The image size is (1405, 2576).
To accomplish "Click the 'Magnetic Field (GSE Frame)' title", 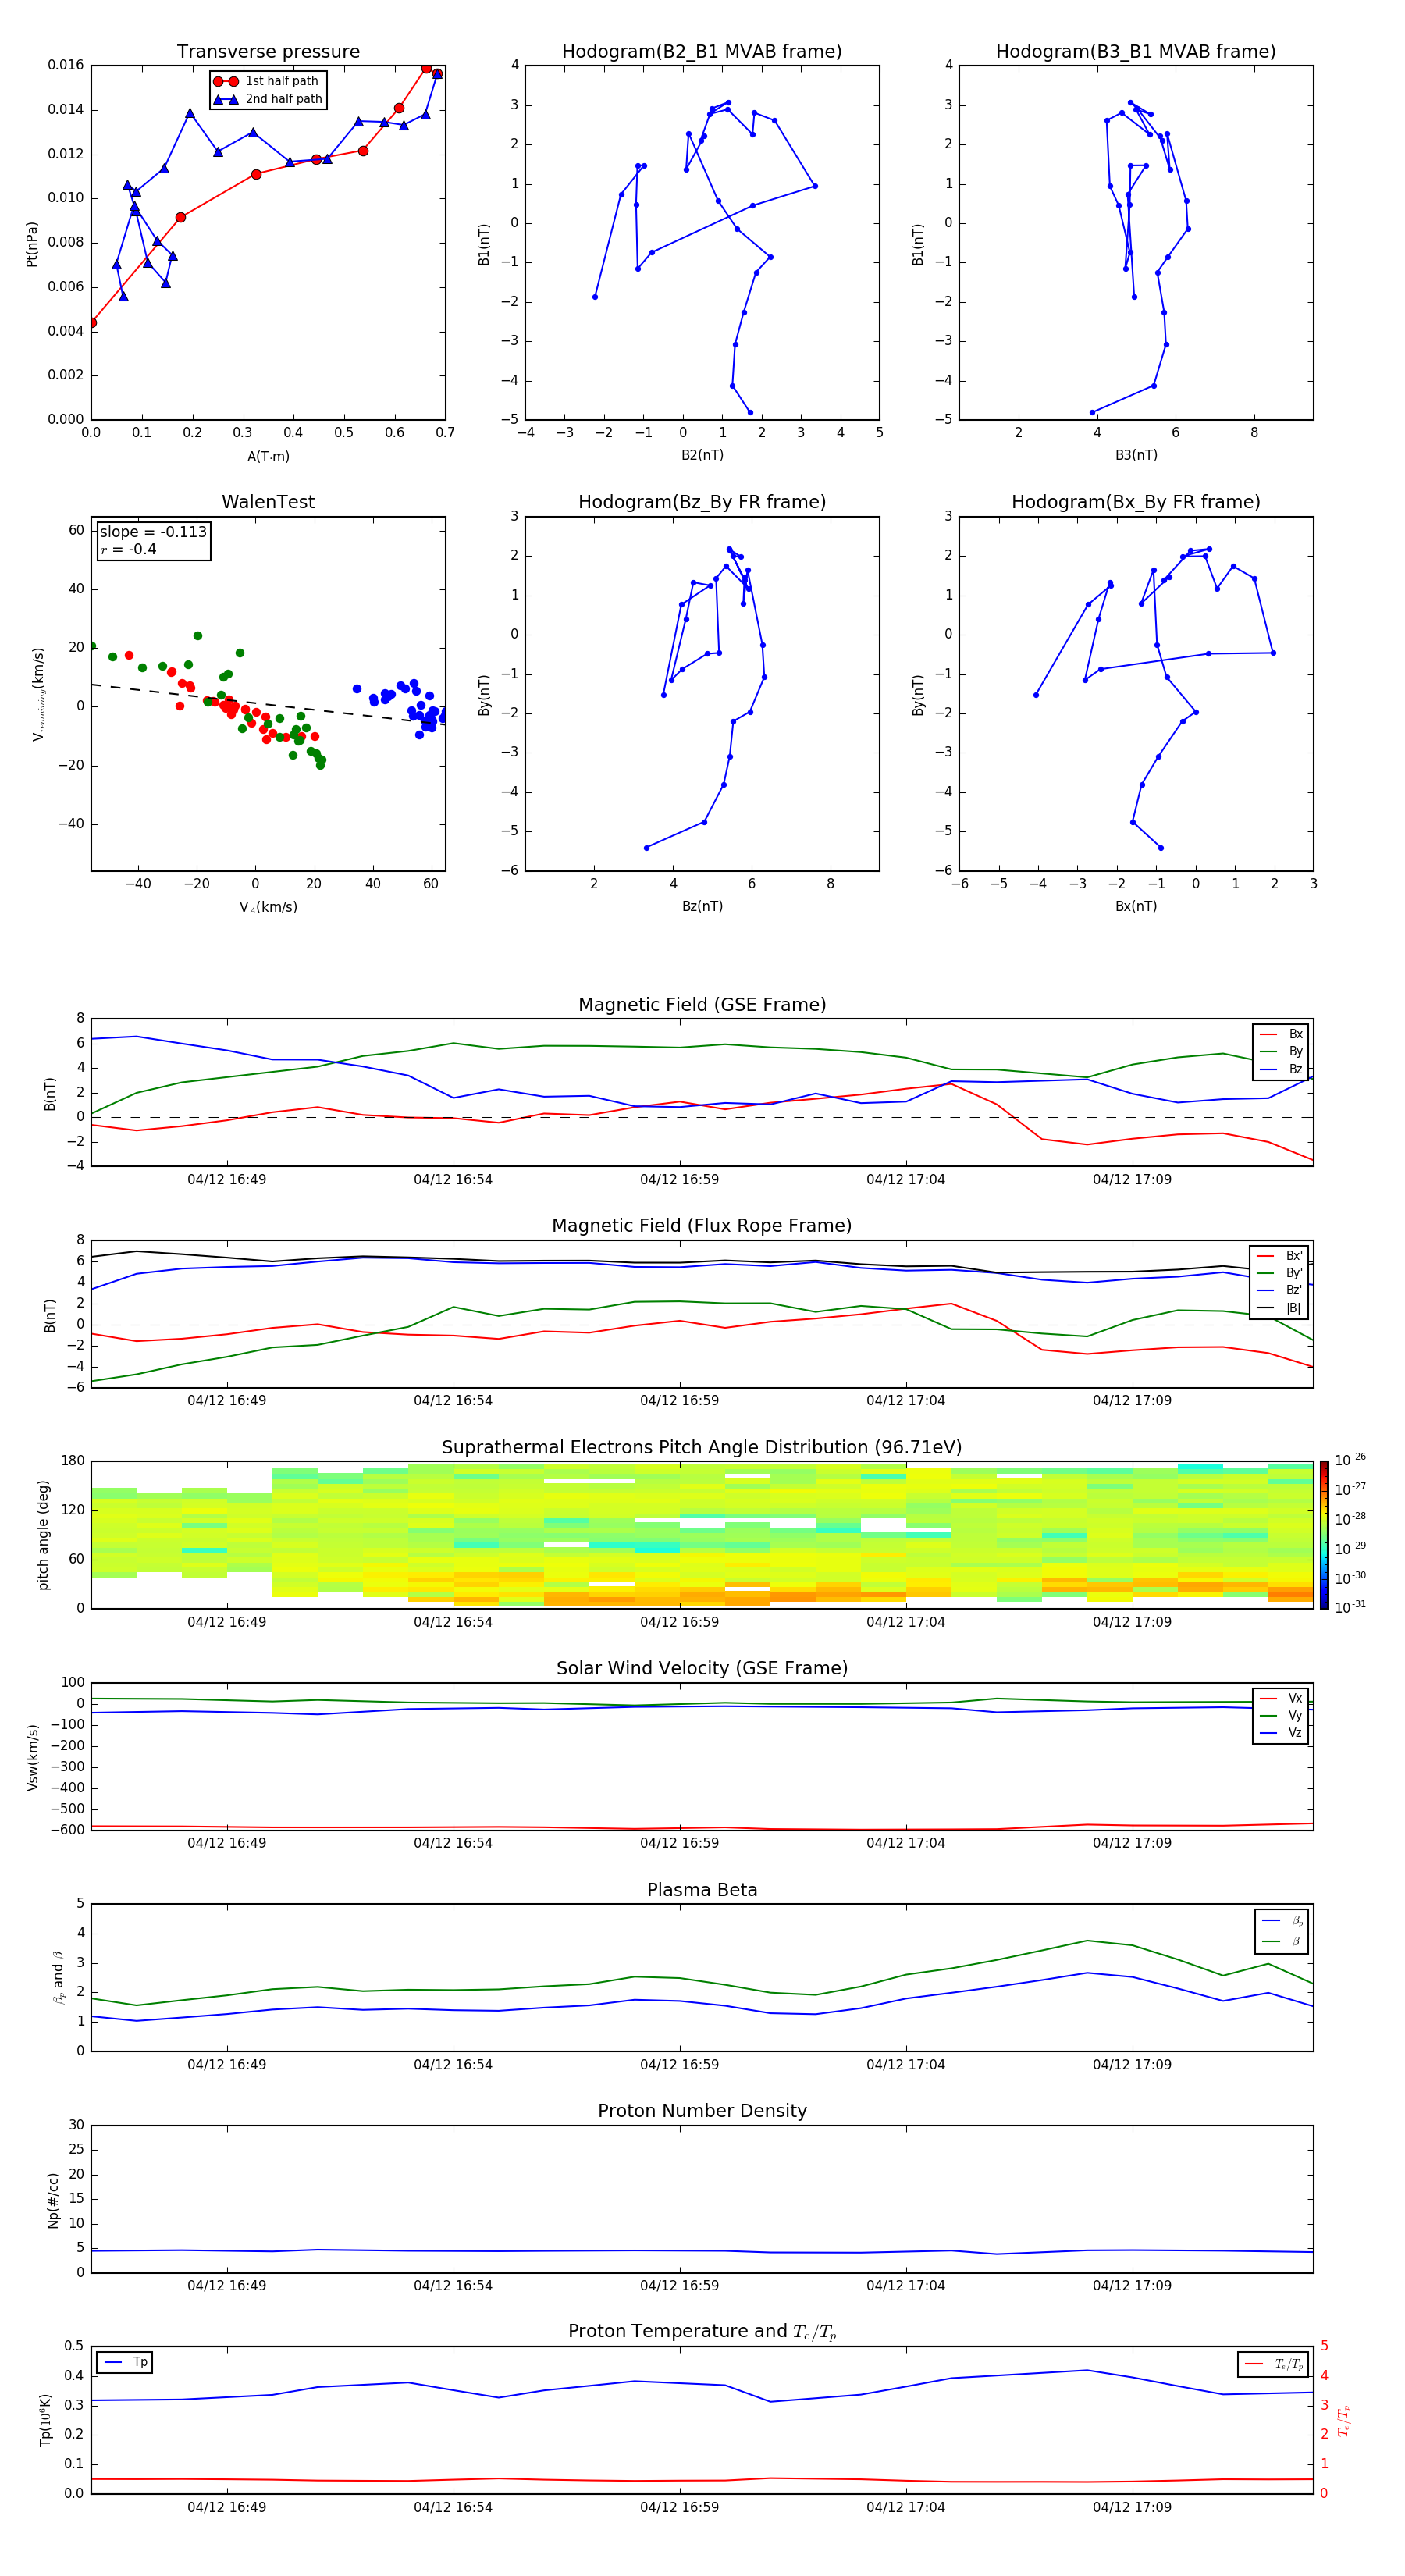I will click(702, 1005).
